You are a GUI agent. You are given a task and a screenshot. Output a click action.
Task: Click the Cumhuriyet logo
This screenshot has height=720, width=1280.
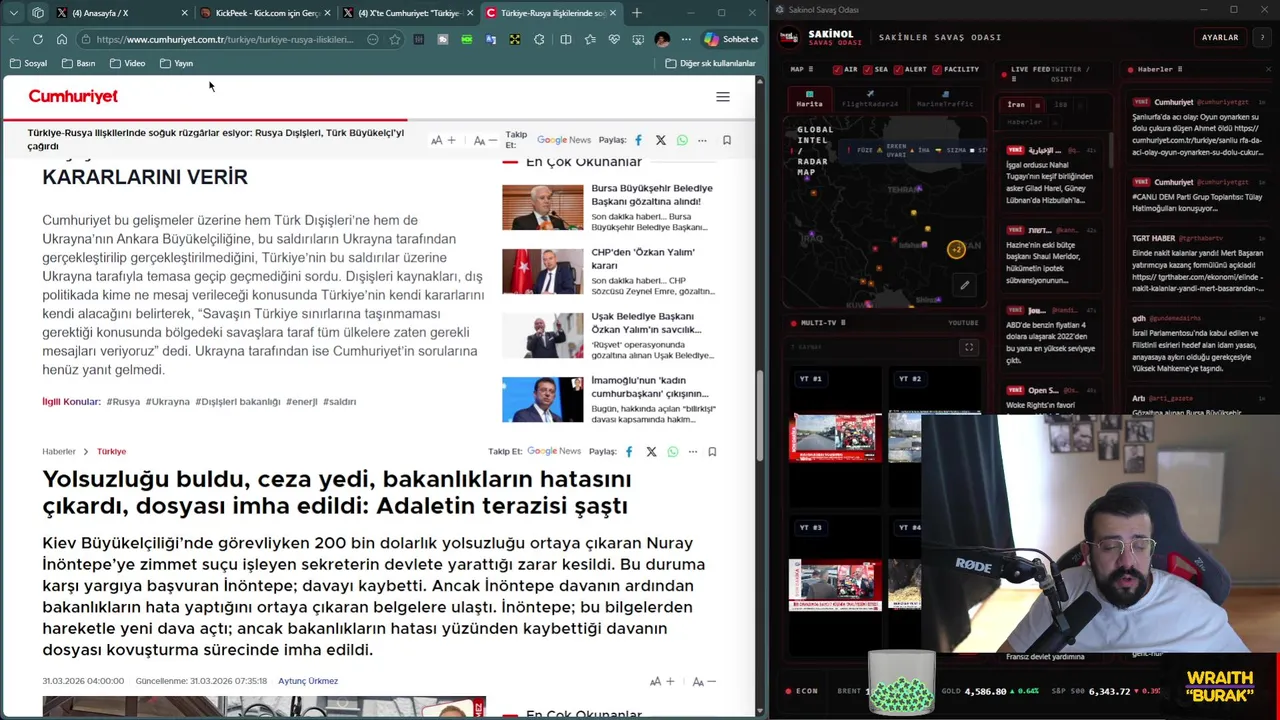point(73,96)
